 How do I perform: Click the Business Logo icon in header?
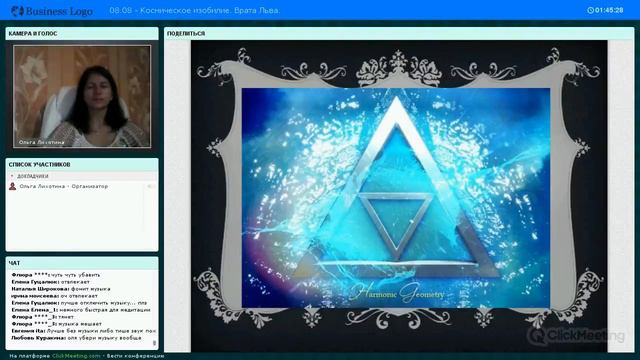tap(18, 11)
